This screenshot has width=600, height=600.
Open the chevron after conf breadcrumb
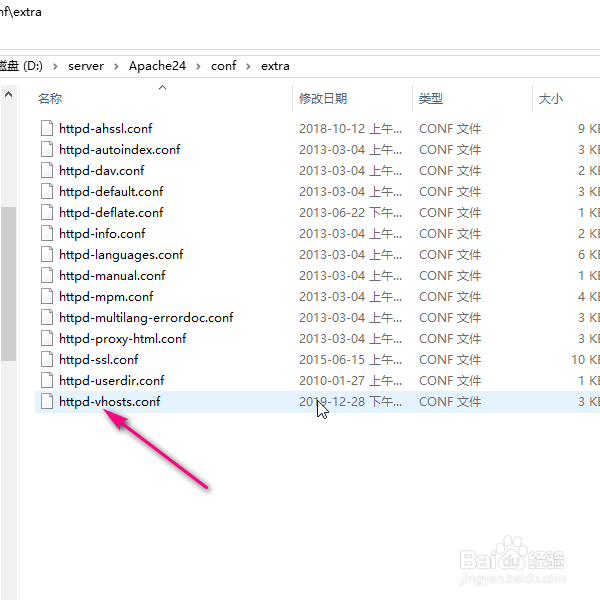(x=248, y=67)
